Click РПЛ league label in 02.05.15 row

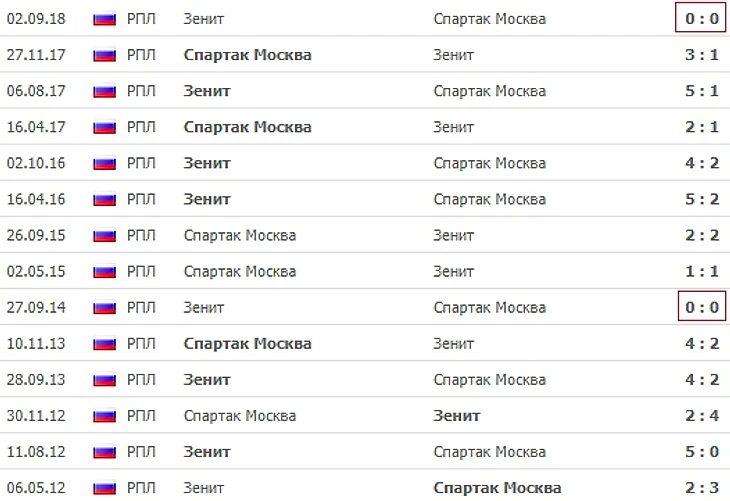[x=141, y=271]
